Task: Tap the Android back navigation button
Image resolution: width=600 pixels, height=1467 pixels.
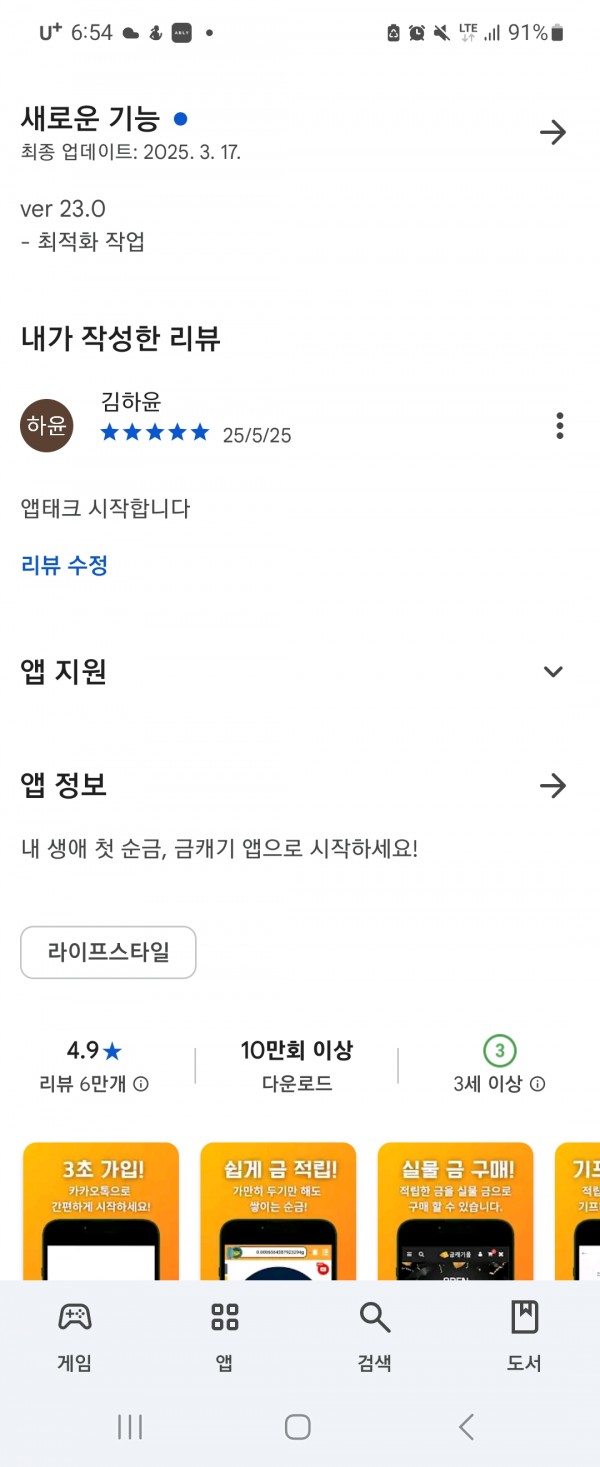Action: (466, 1427)
